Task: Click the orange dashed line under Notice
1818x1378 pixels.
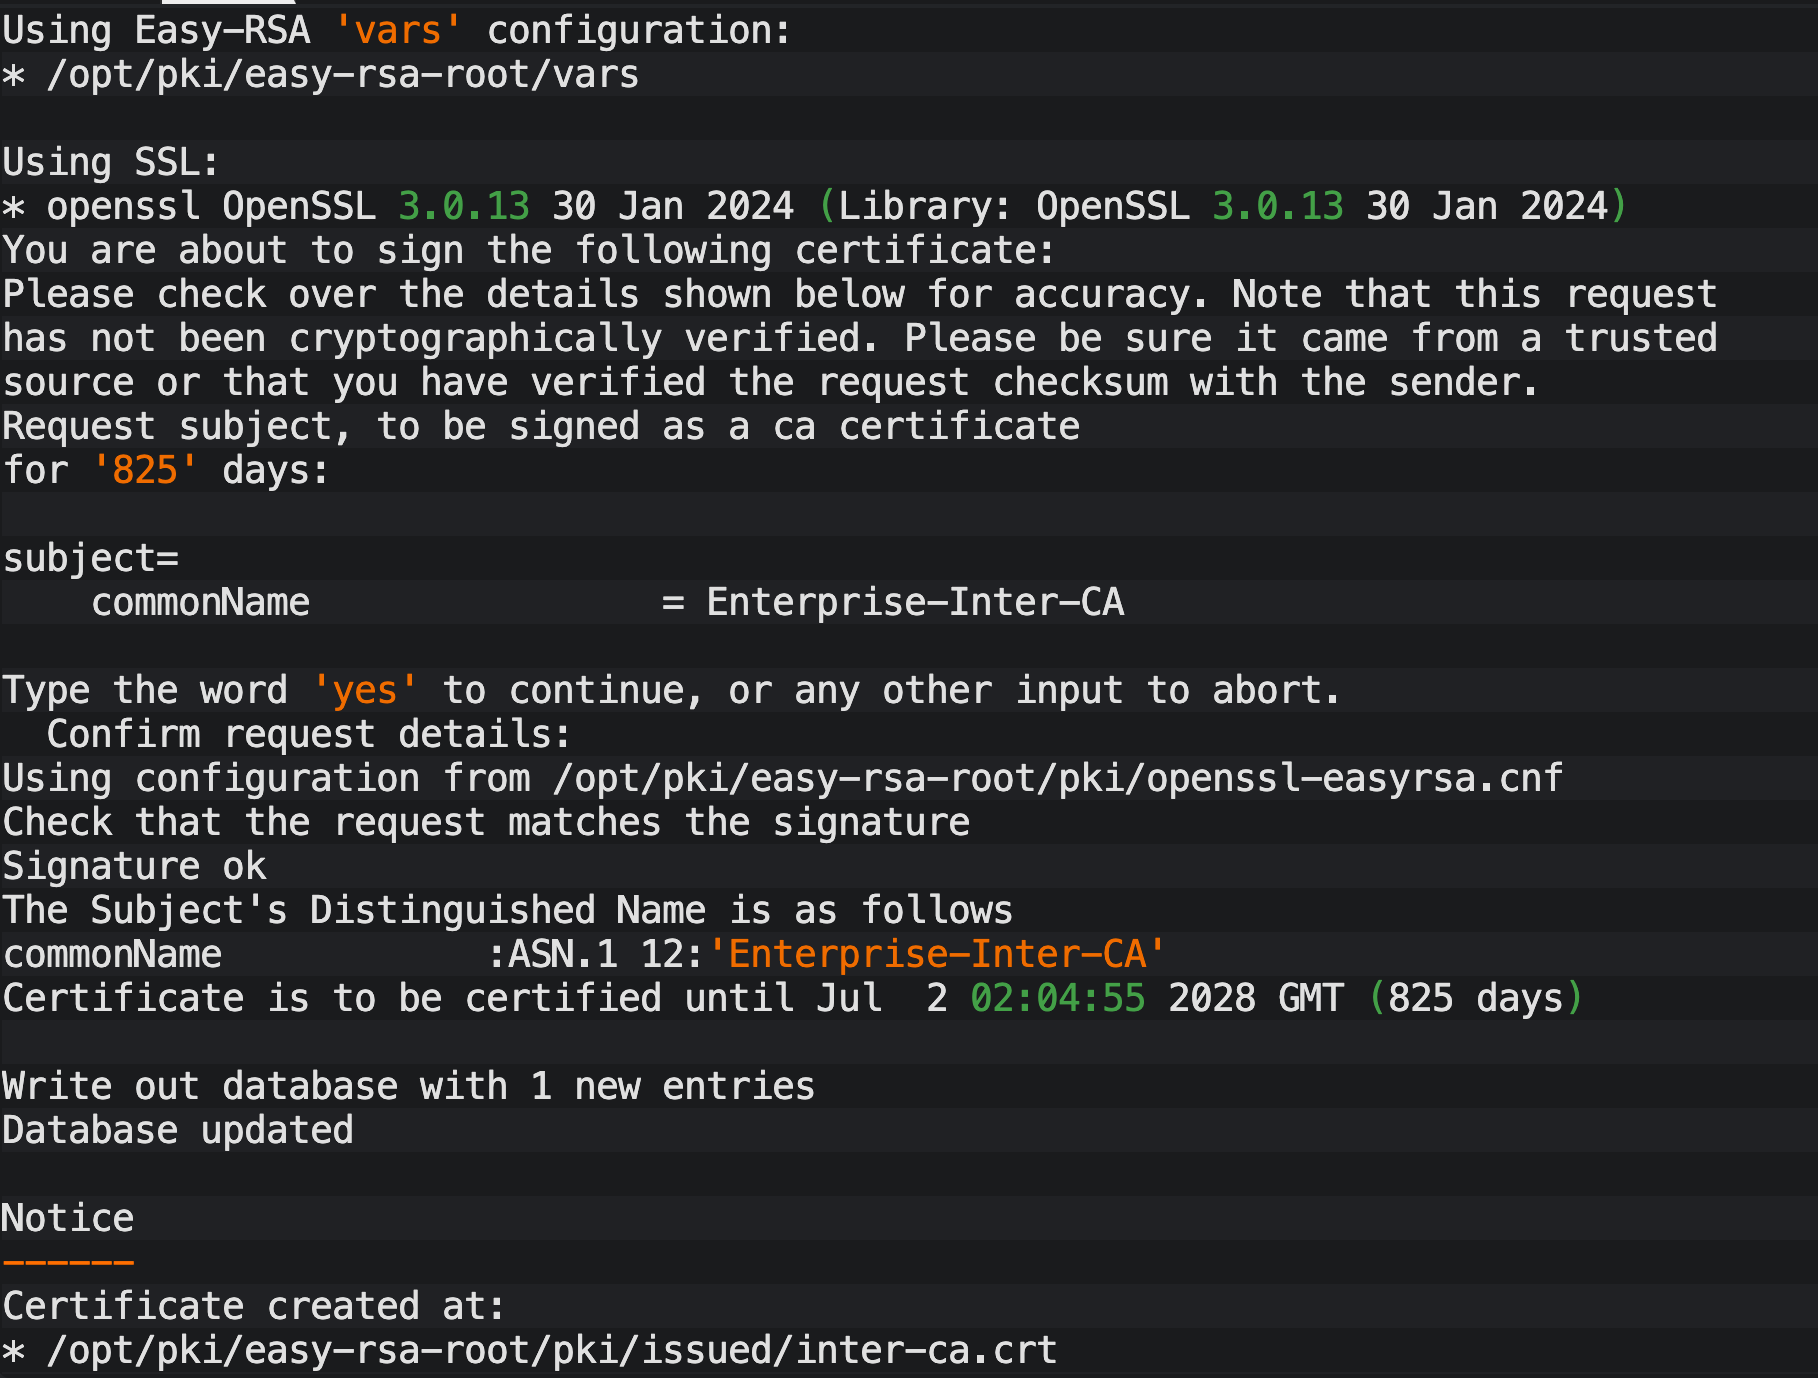Action: [68, 1263]
